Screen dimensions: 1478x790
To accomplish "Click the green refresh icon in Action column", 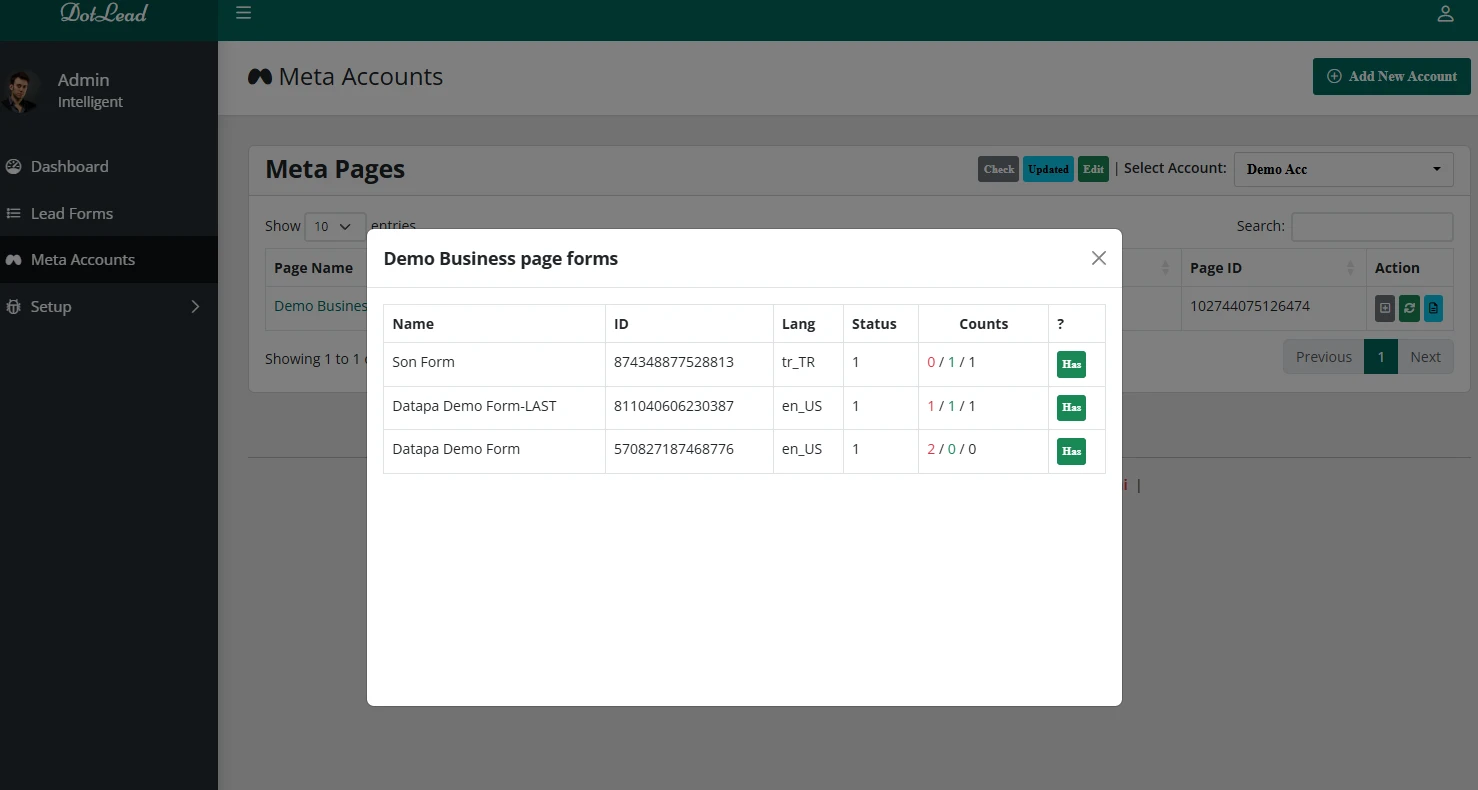I will [x=1409, y=308].
